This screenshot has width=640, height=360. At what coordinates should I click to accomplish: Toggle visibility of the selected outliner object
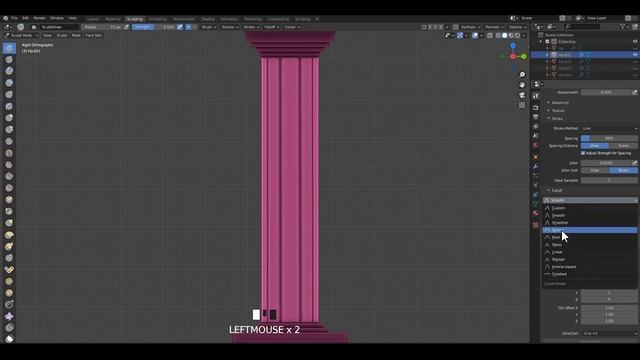click(x=635, y=55)
